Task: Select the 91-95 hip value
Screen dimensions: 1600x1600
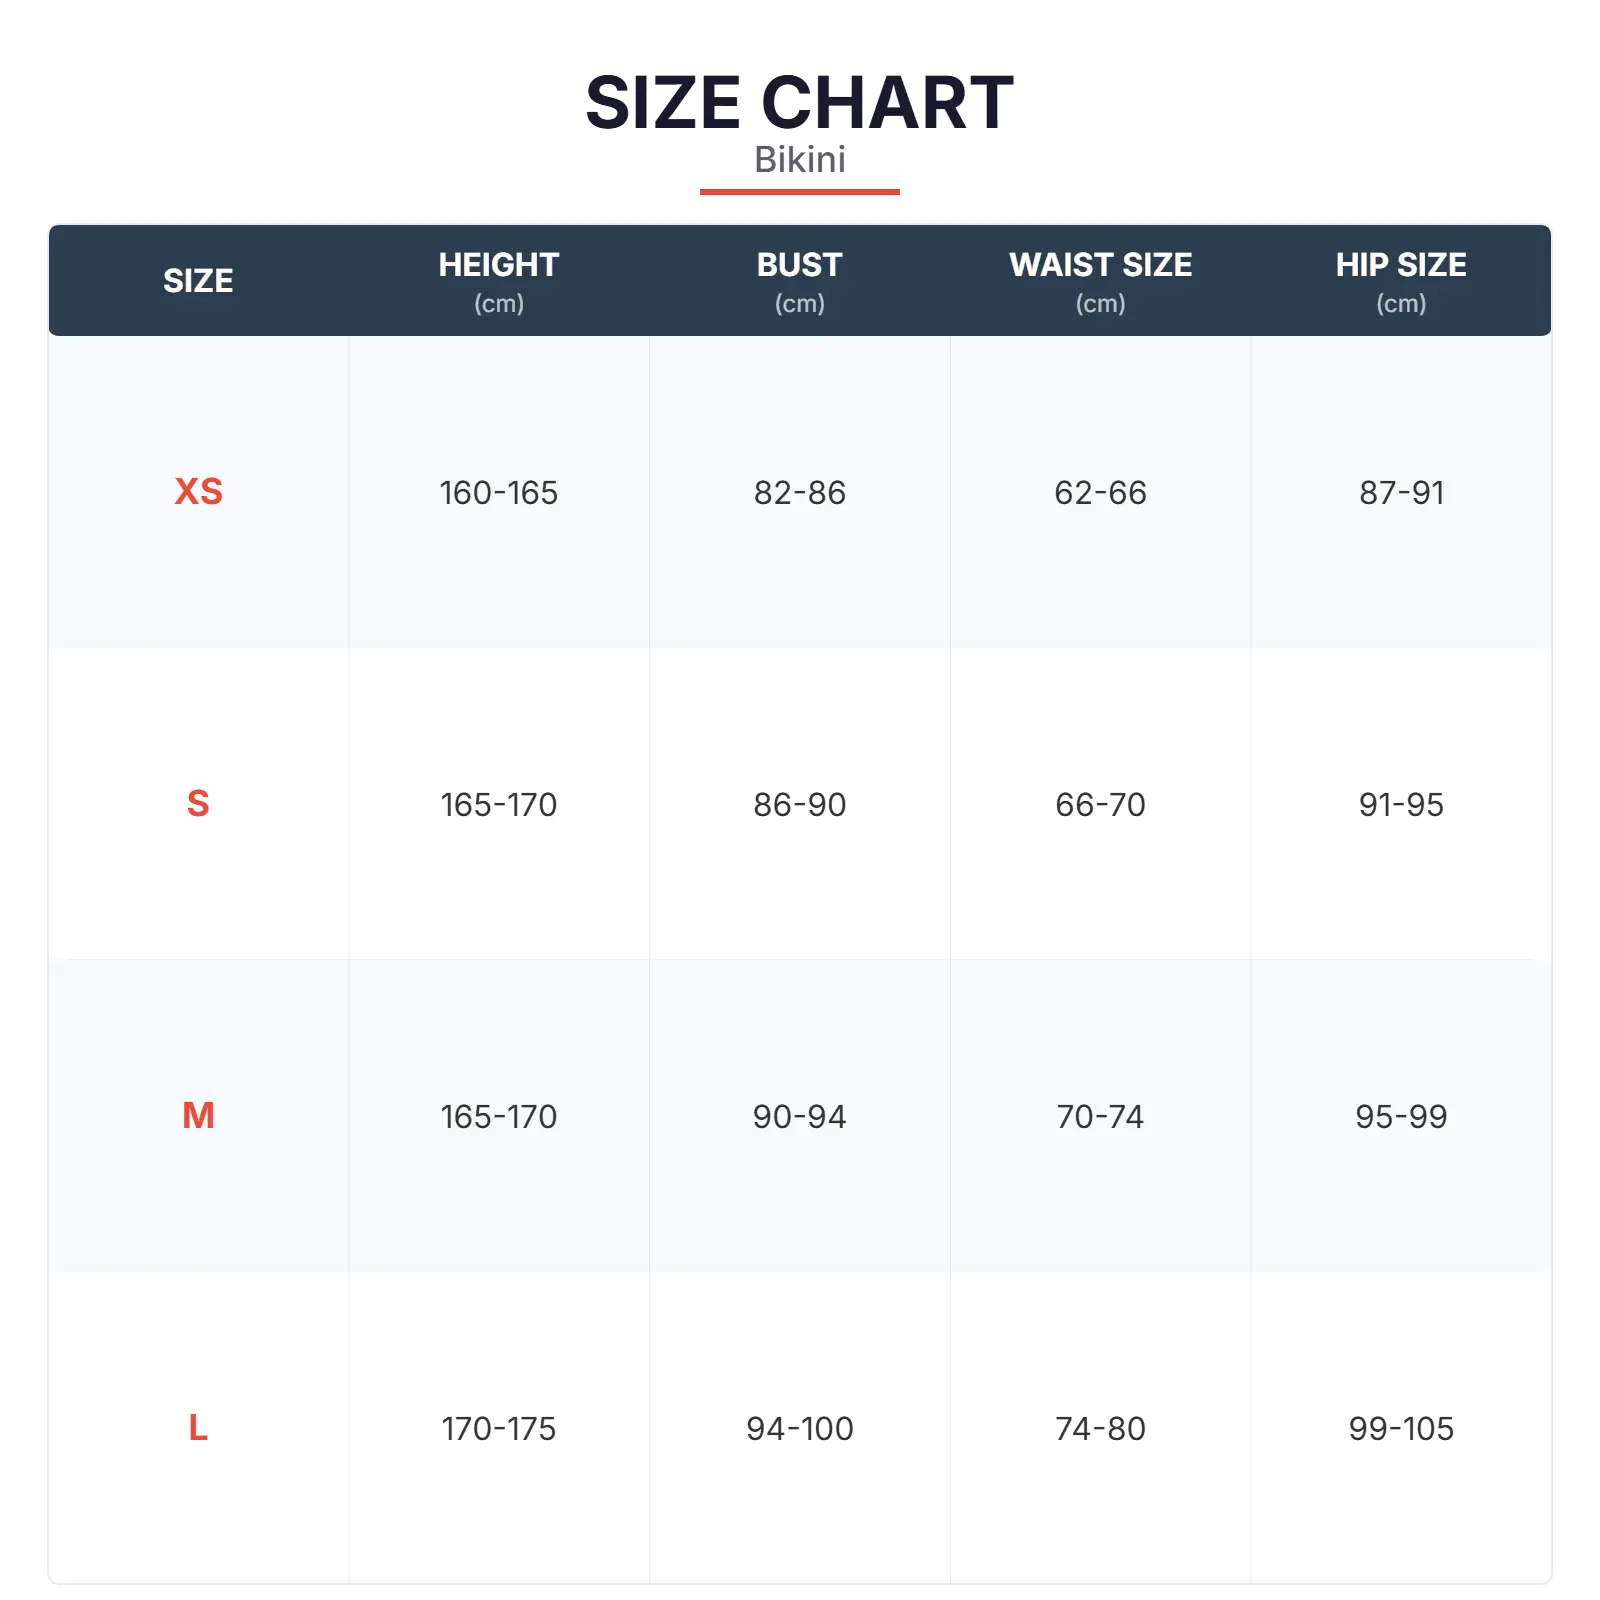Action: click(x=1400, y=805)
